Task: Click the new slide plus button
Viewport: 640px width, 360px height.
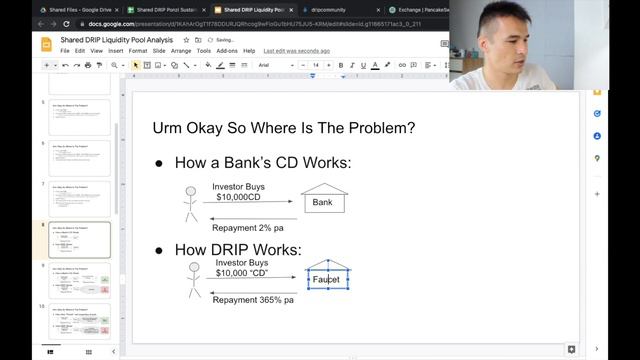Action: click(x=47, y=65)
